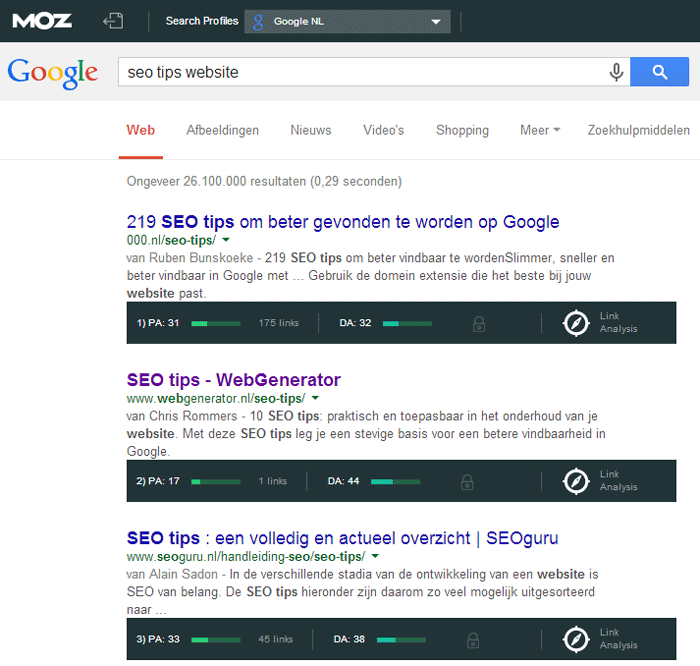
Task: Click the MozBar export icon
Action: coord(113,21)
